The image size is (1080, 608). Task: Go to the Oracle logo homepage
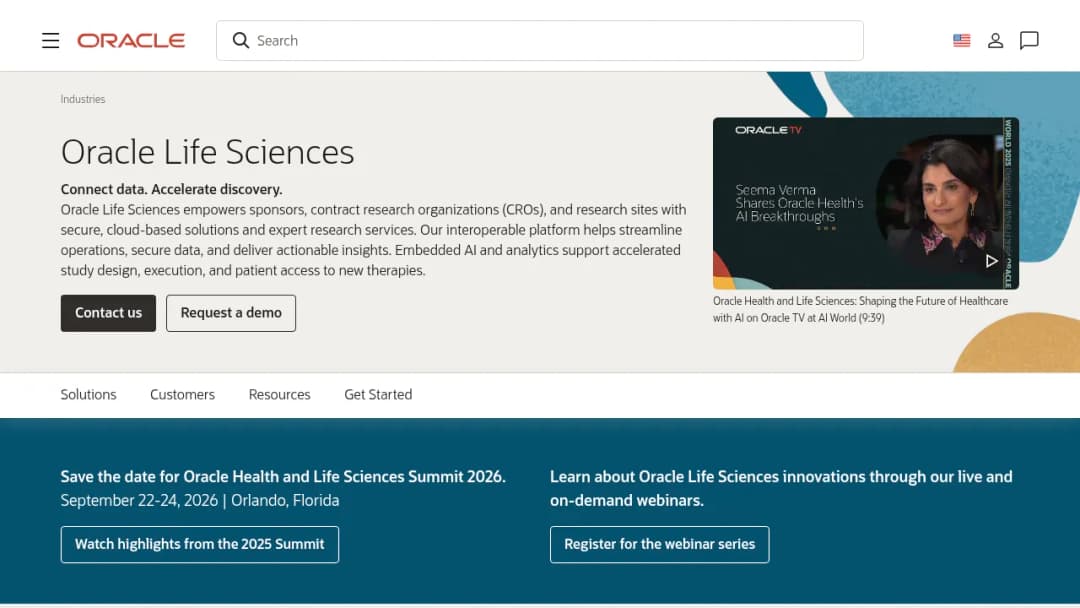coord(131,41)
